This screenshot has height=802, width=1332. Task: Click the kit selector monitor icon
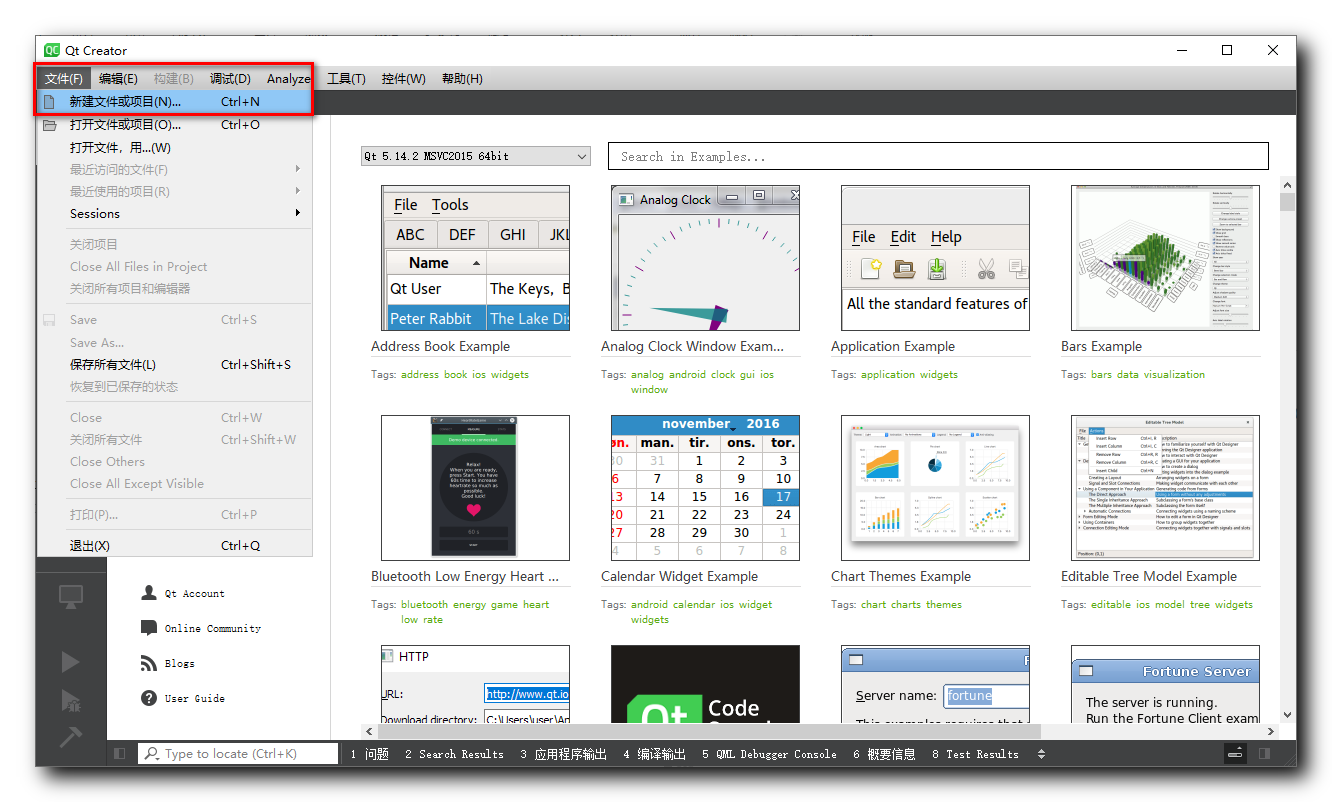(x=70, y=597)
